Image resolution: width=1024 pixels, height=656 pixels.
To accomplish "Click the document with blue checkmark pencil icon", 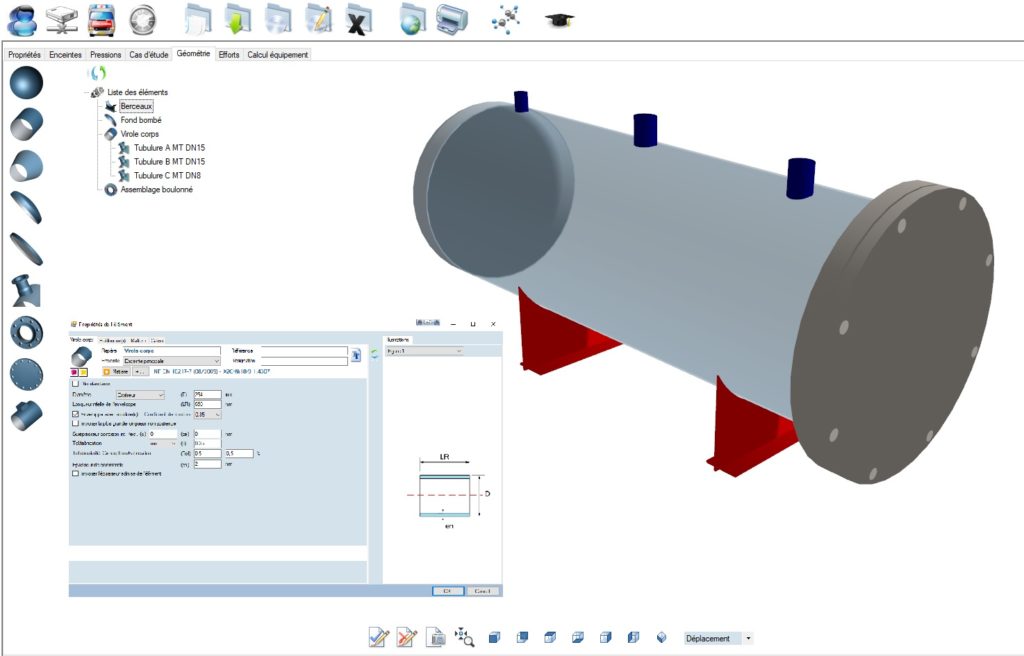I will pos(379,637).
